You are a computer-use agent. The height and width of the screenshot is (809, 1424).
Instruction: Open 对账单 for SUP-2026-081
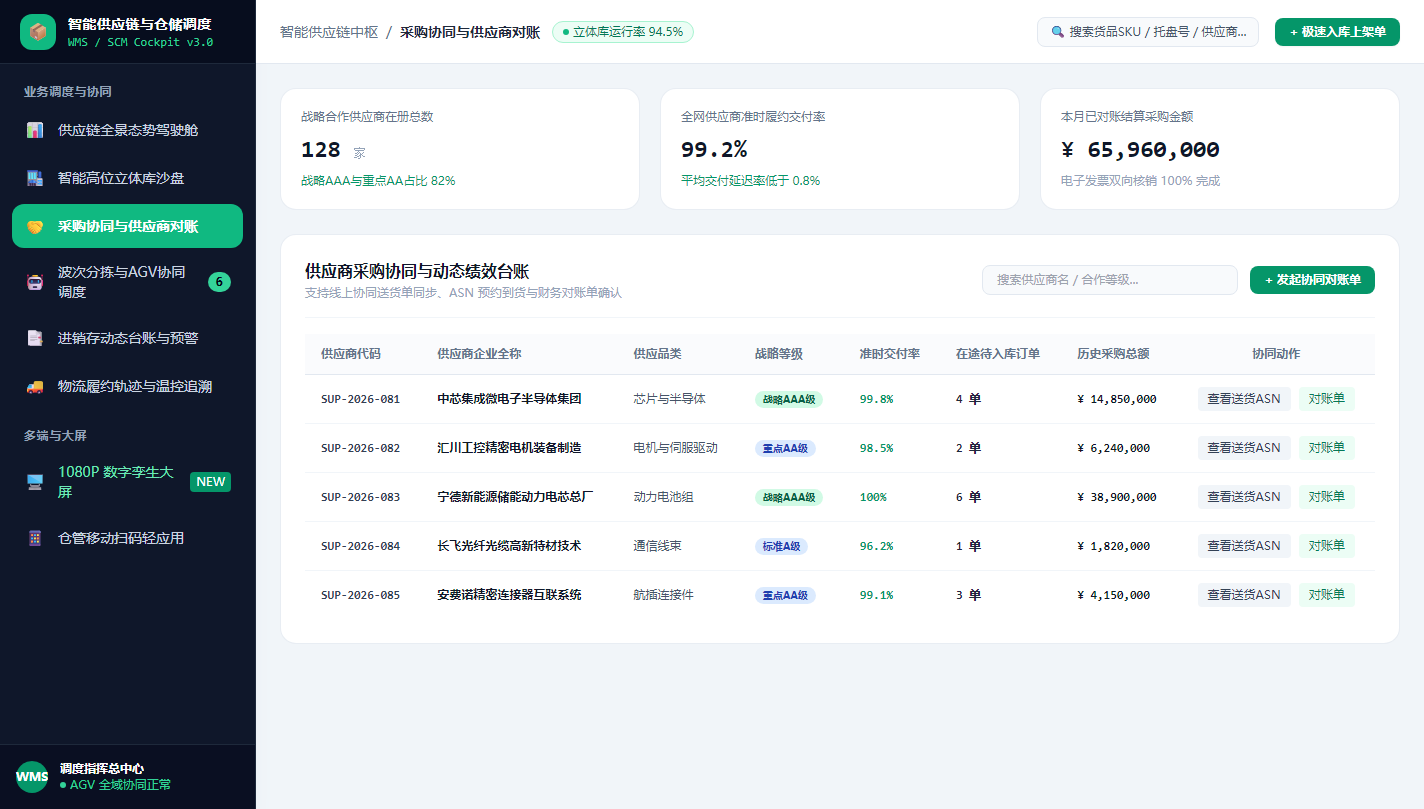point(1327,399)
